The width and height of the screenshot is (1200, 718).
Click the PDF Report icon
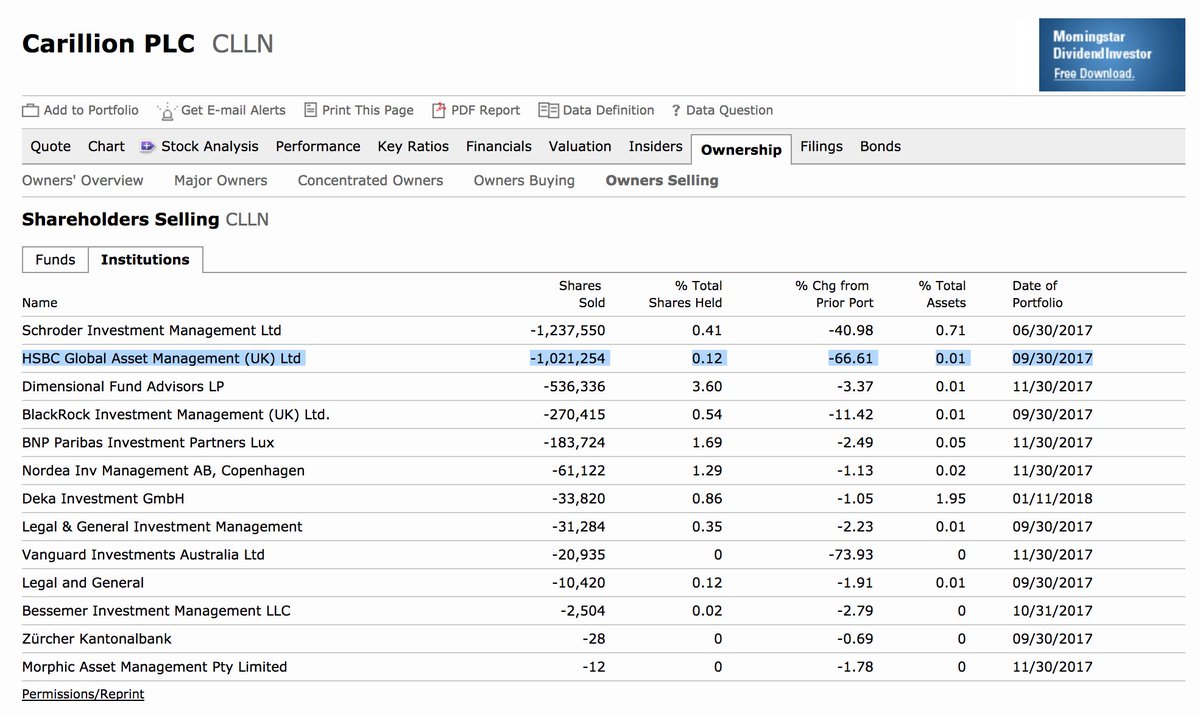tap(438, 110)
